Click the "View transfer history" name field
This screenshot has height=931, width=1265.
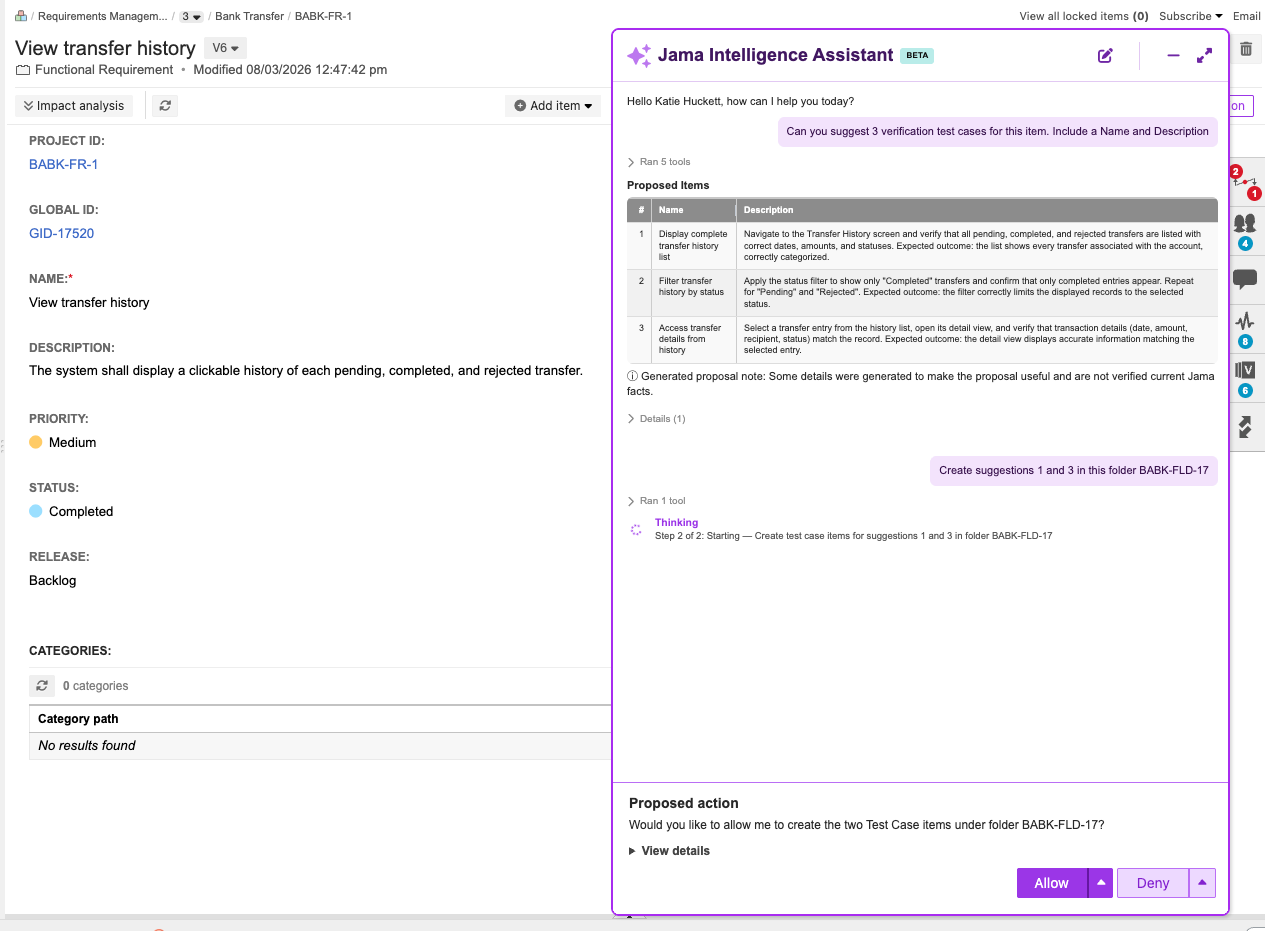[x=89, y=302]
